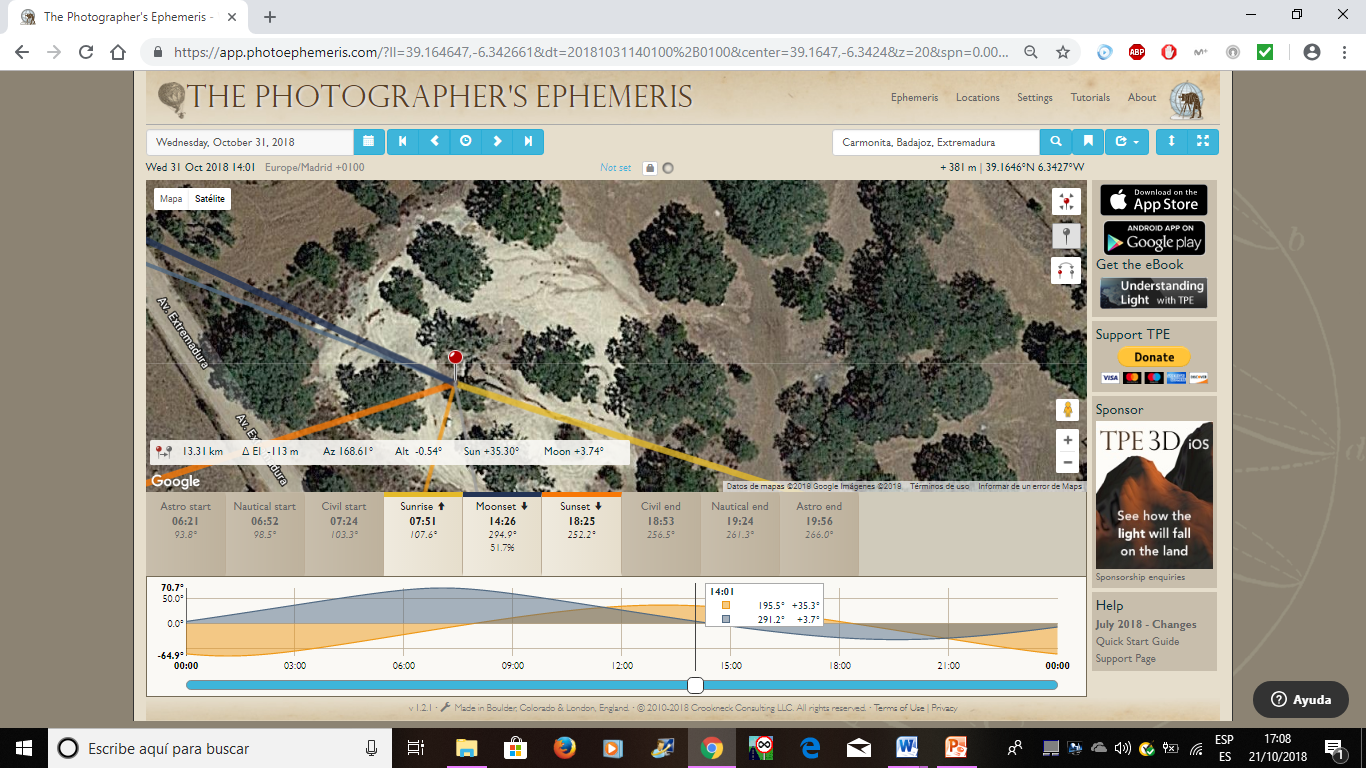
Task: Toggle the round indicator beside the padlock
Action: (668, 168)
